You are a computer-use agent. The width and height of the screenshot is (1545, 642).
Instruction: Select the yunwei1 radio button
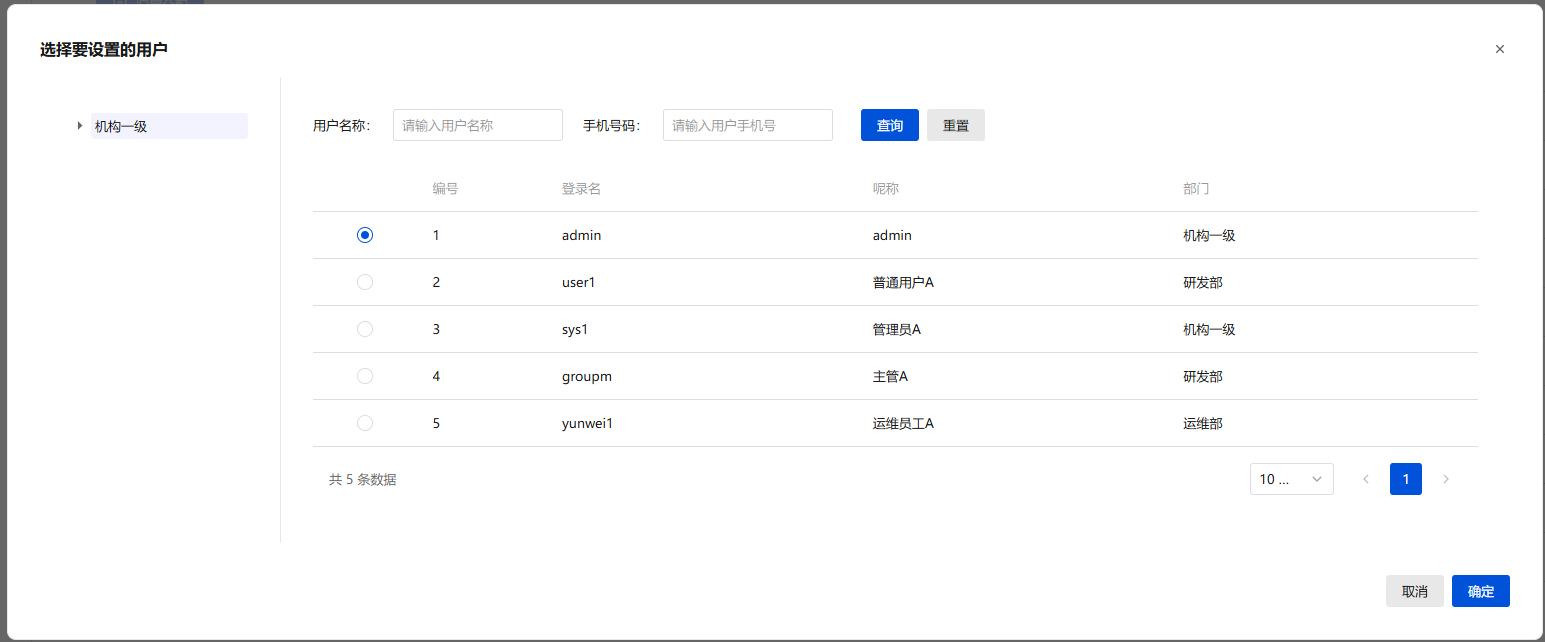click(365, 423)
